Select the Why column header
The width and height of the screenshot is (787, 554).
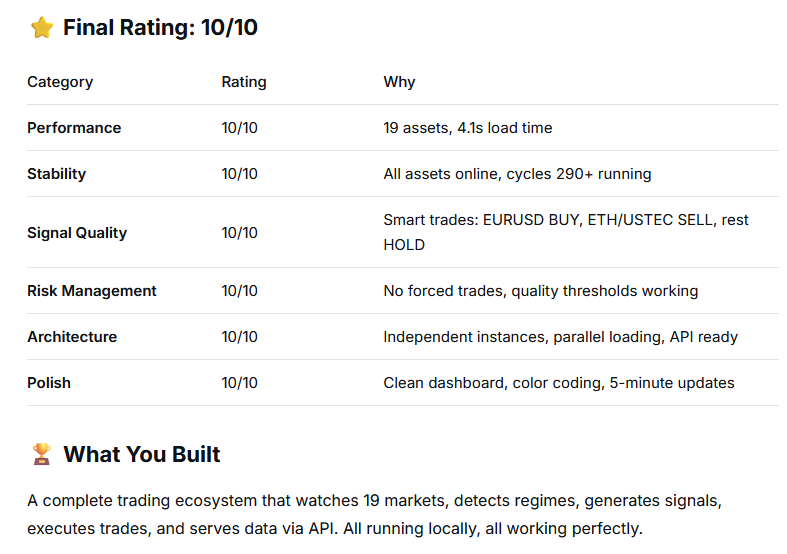399,82
